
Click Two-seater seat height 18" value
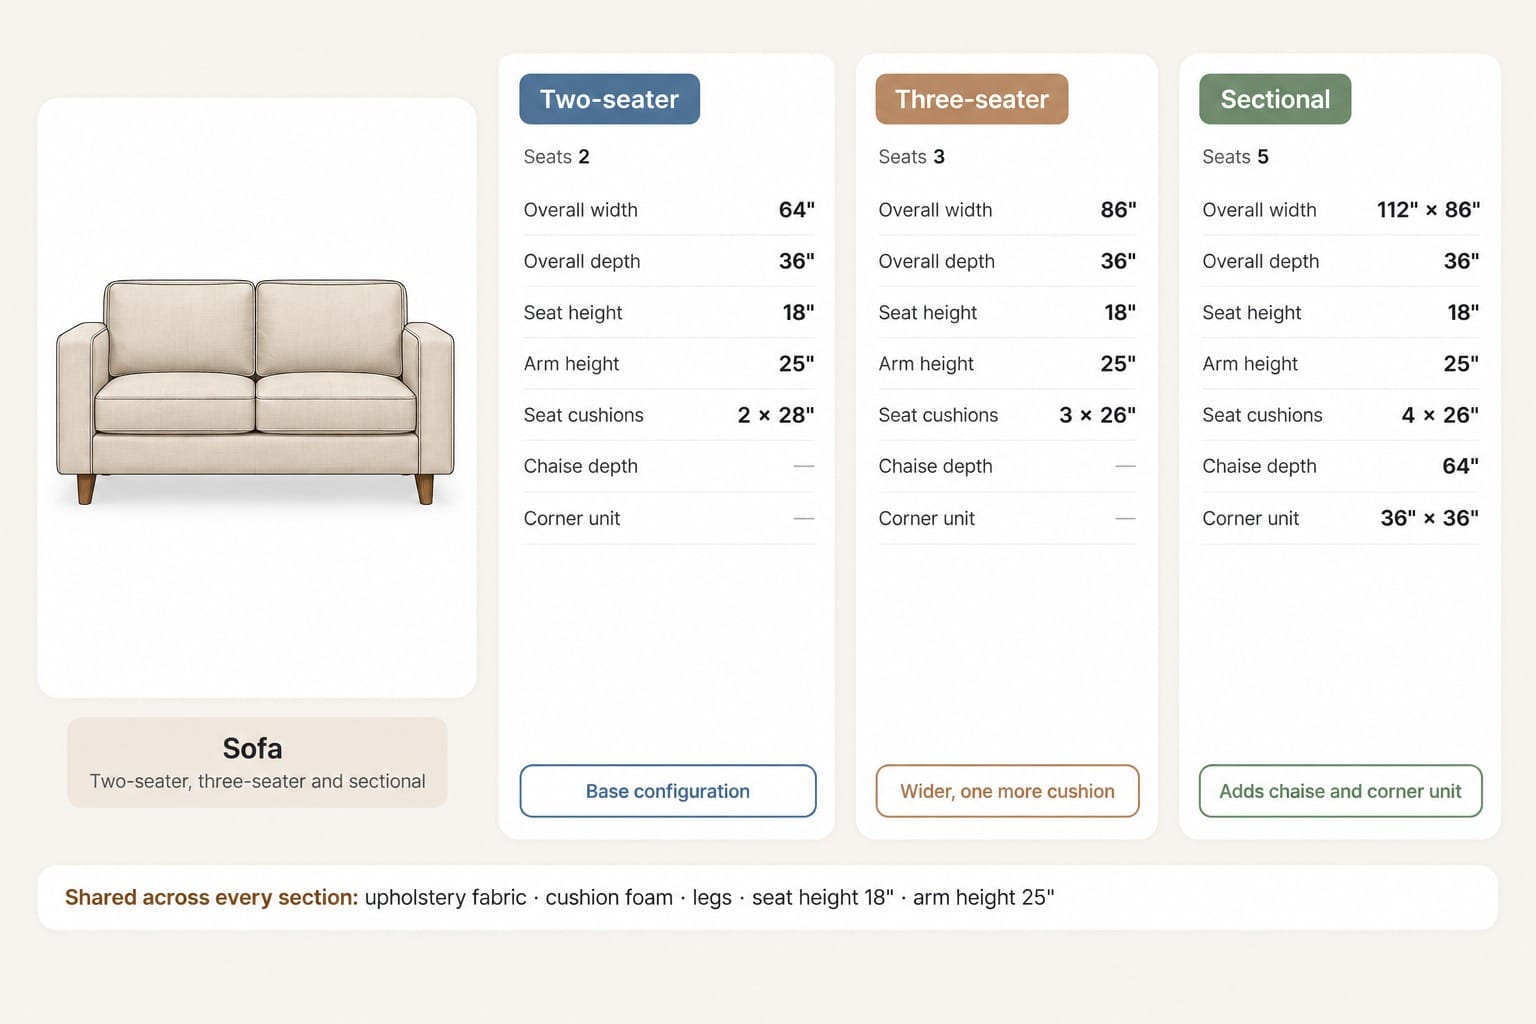coord(798,313)
